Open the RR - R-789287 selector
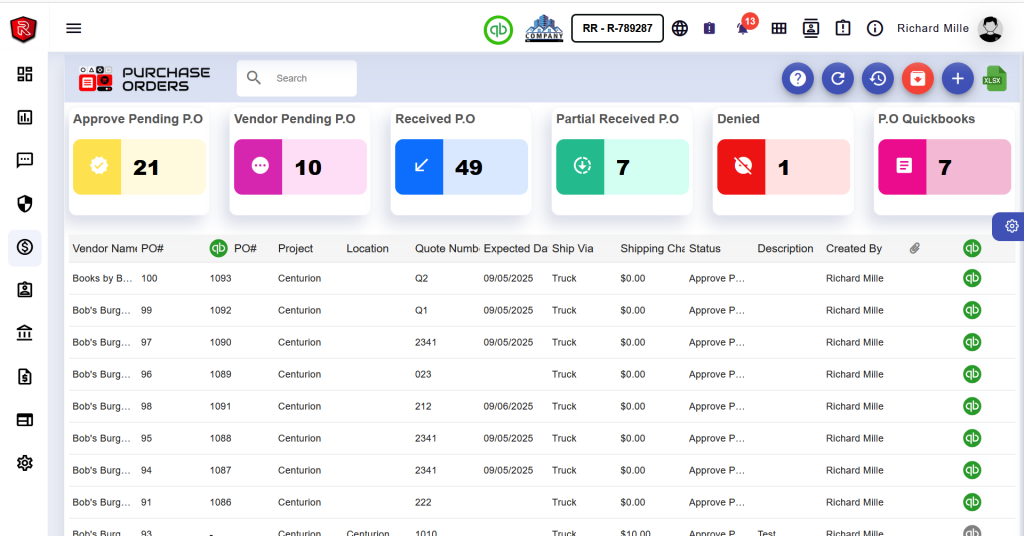The width and height of the screenshot is (1024, 536). coord(617,28)
